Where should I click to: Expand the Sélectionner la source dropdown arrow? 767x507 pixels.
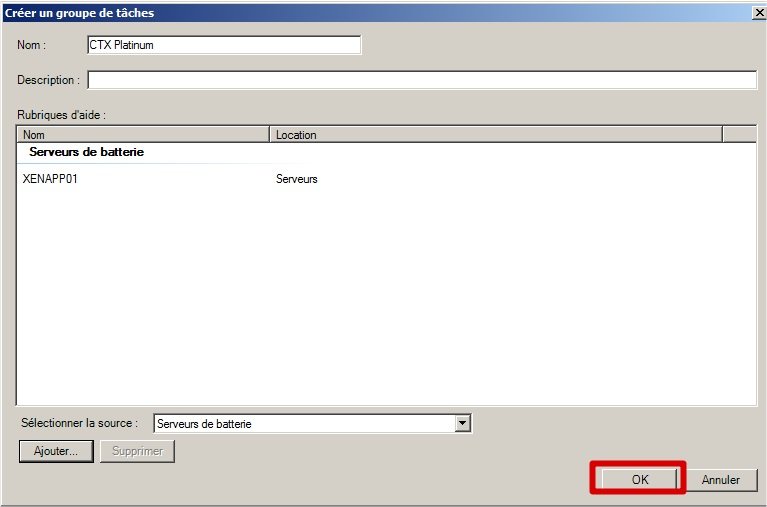pyautogui.click(x=462, y=423)
